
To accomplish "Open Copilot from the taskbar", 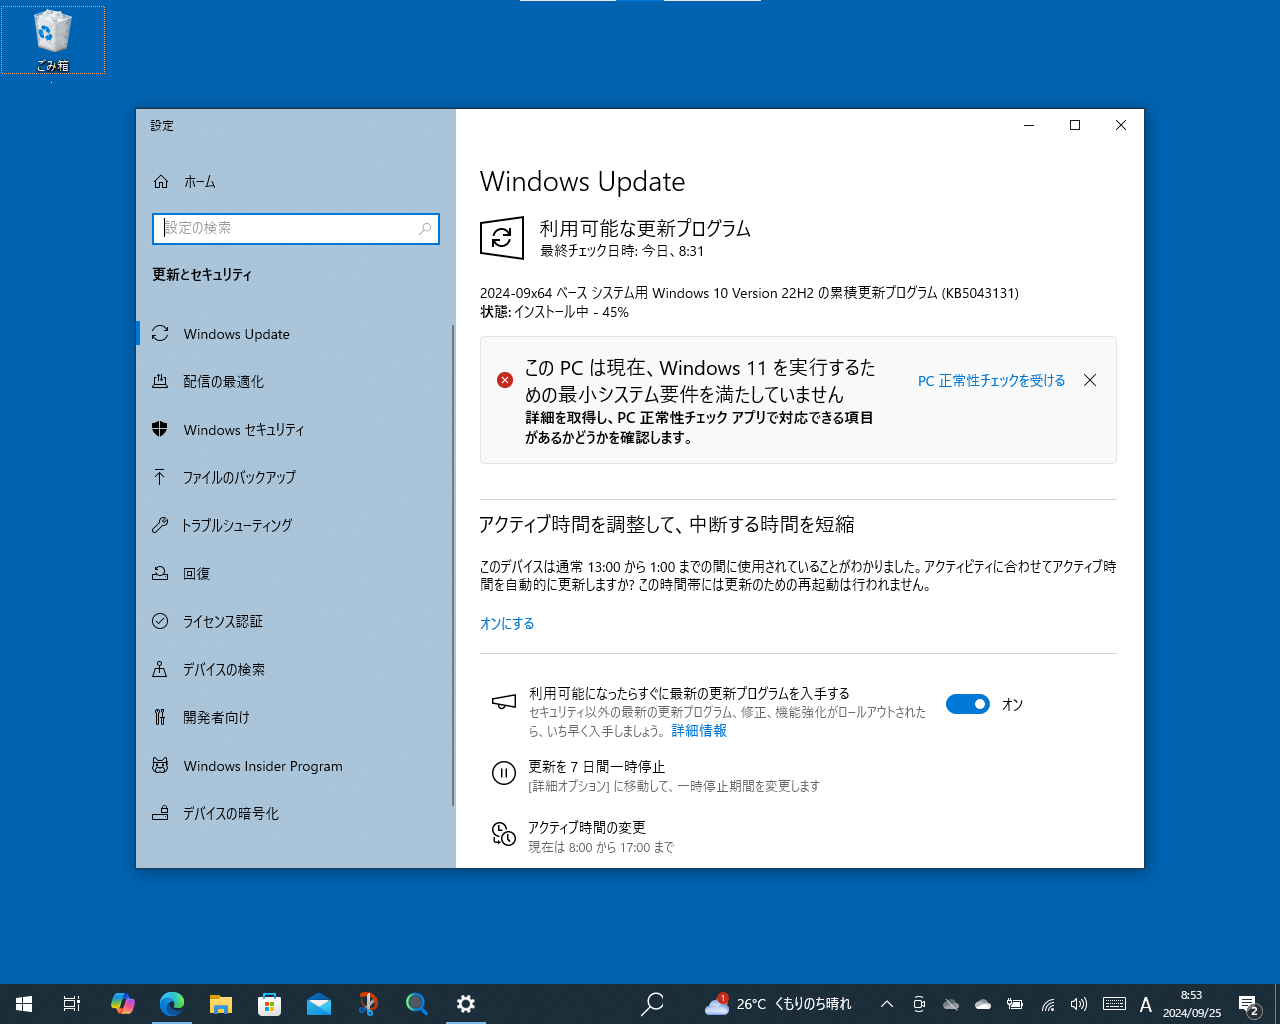I will (122, 1003).
